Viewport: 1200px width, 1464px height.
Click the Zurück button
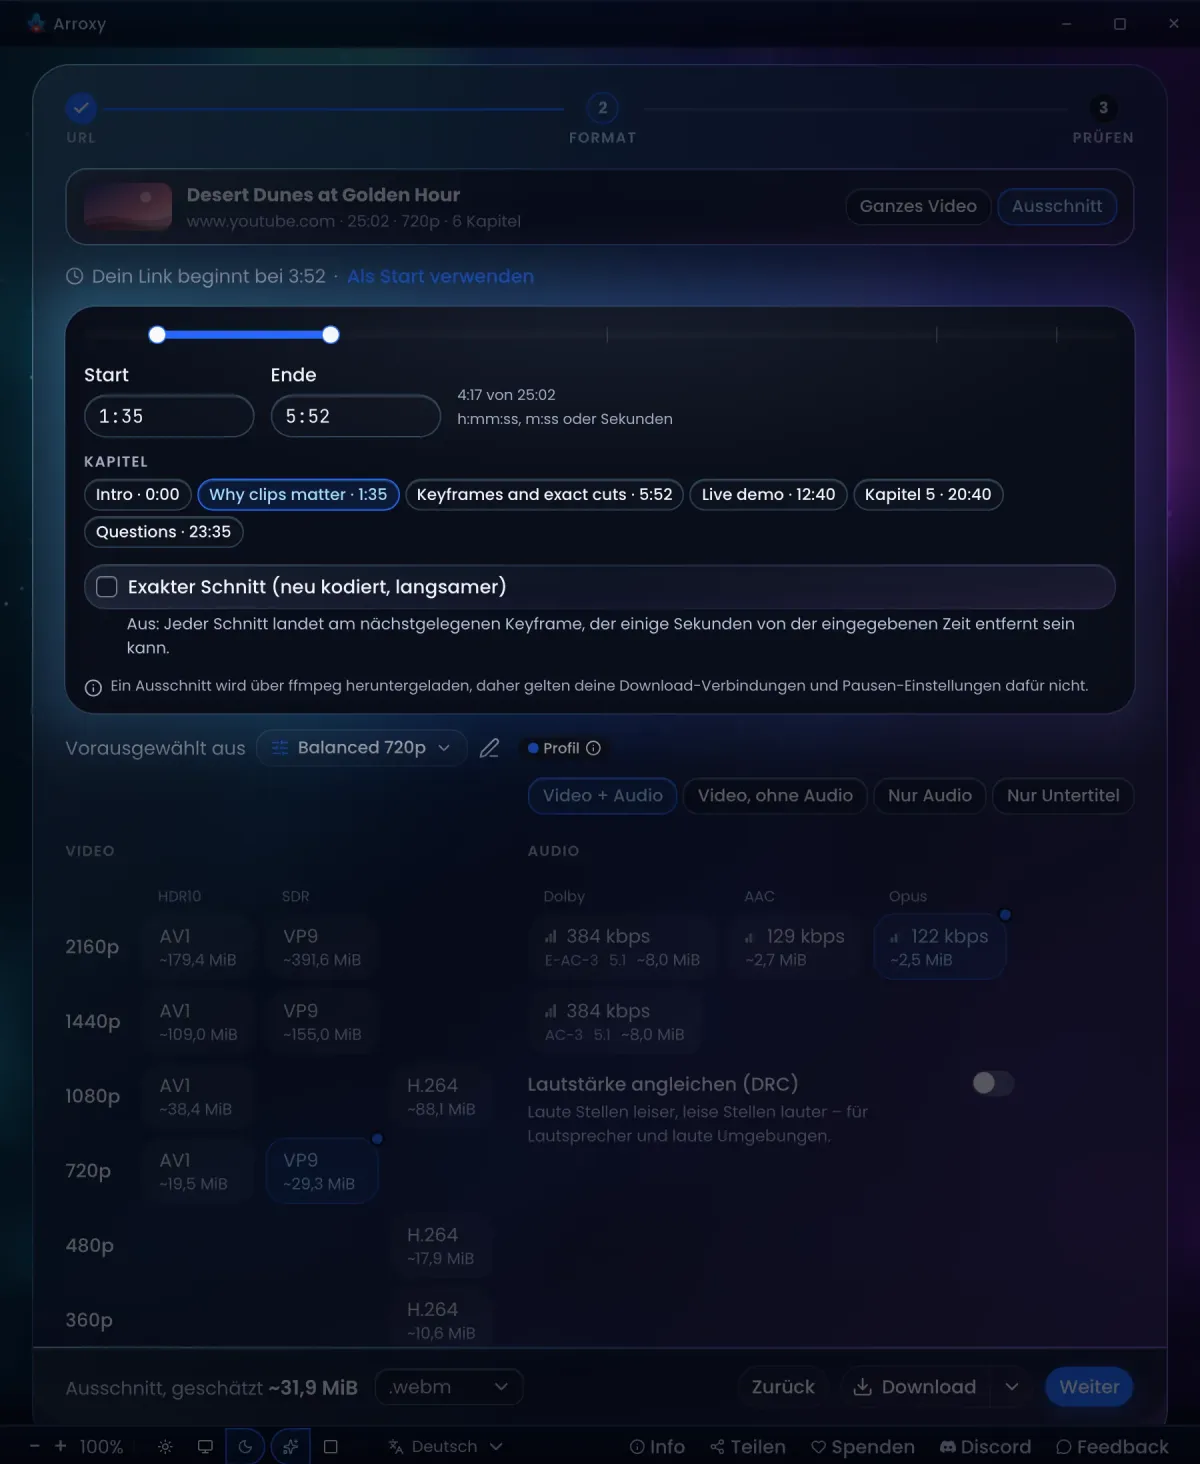[783, 1387]
